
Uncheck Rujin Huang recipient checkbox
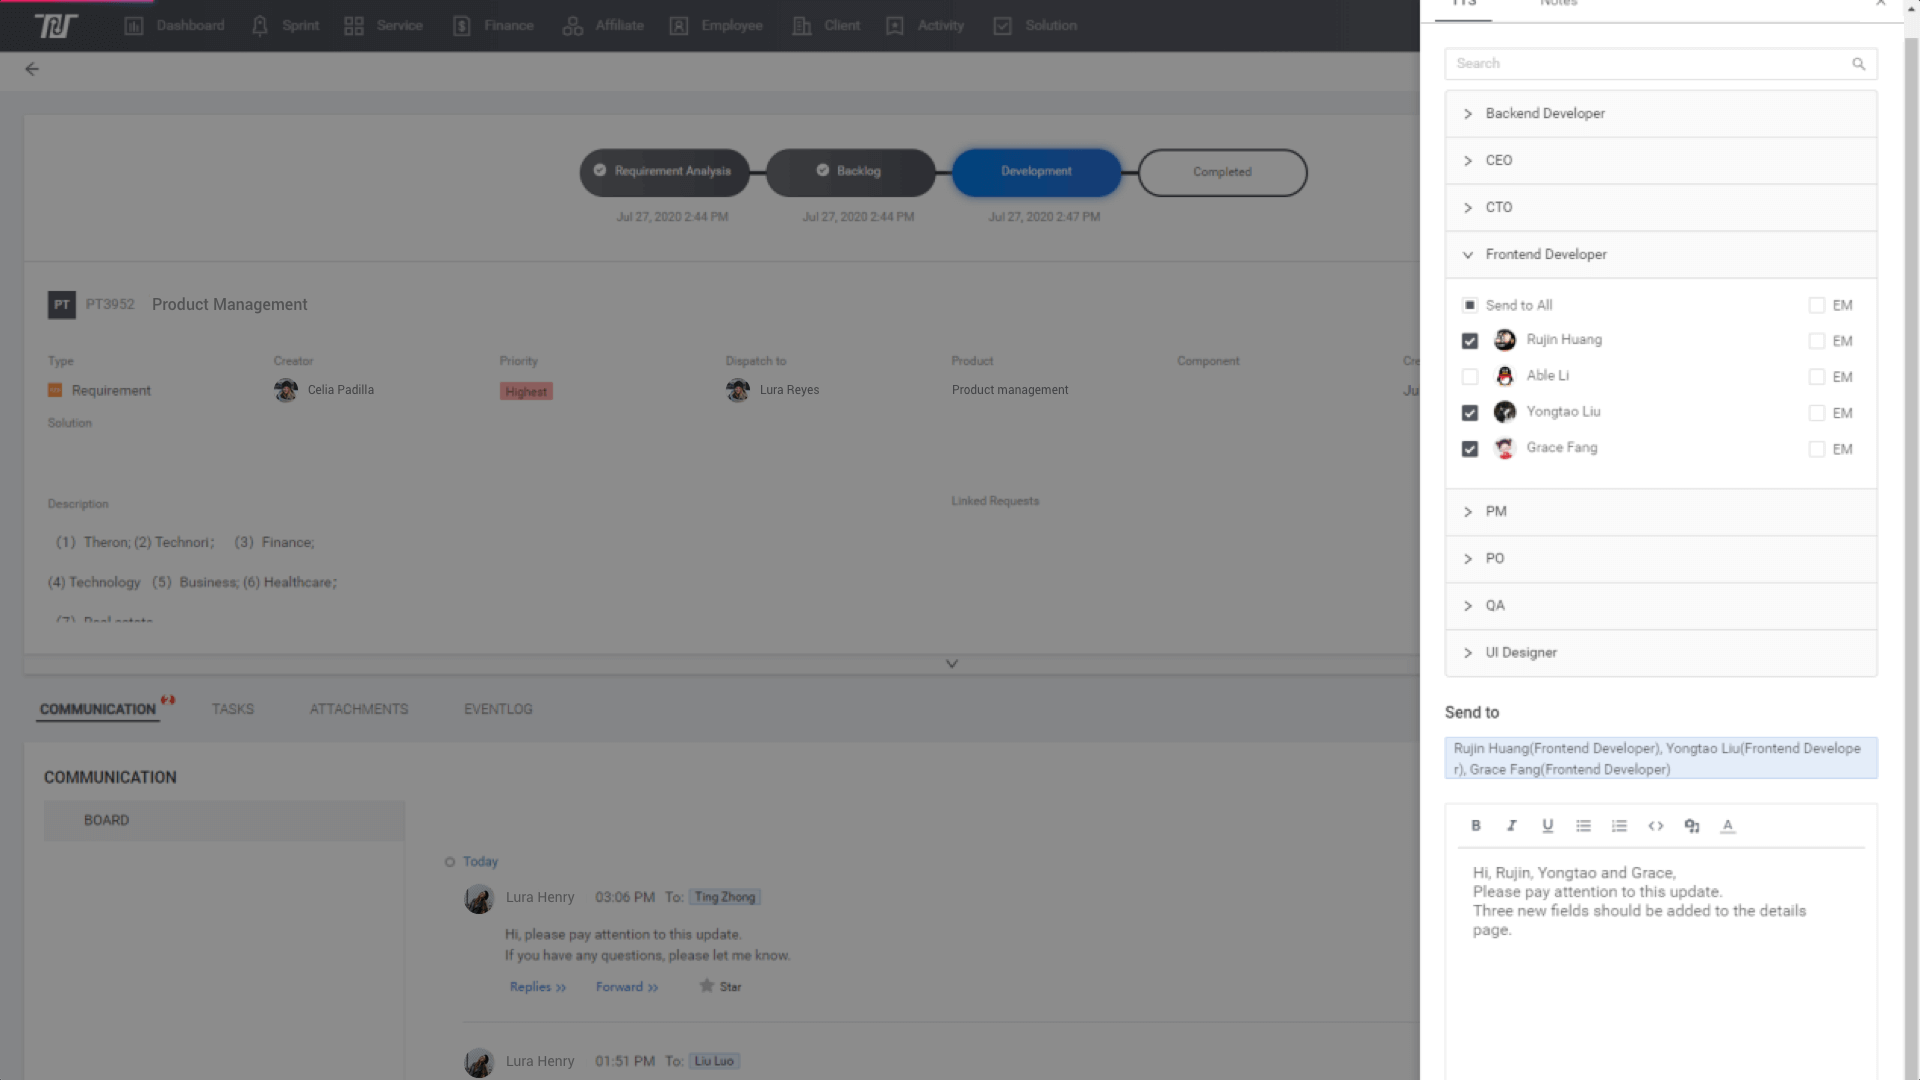(1470, 341)
